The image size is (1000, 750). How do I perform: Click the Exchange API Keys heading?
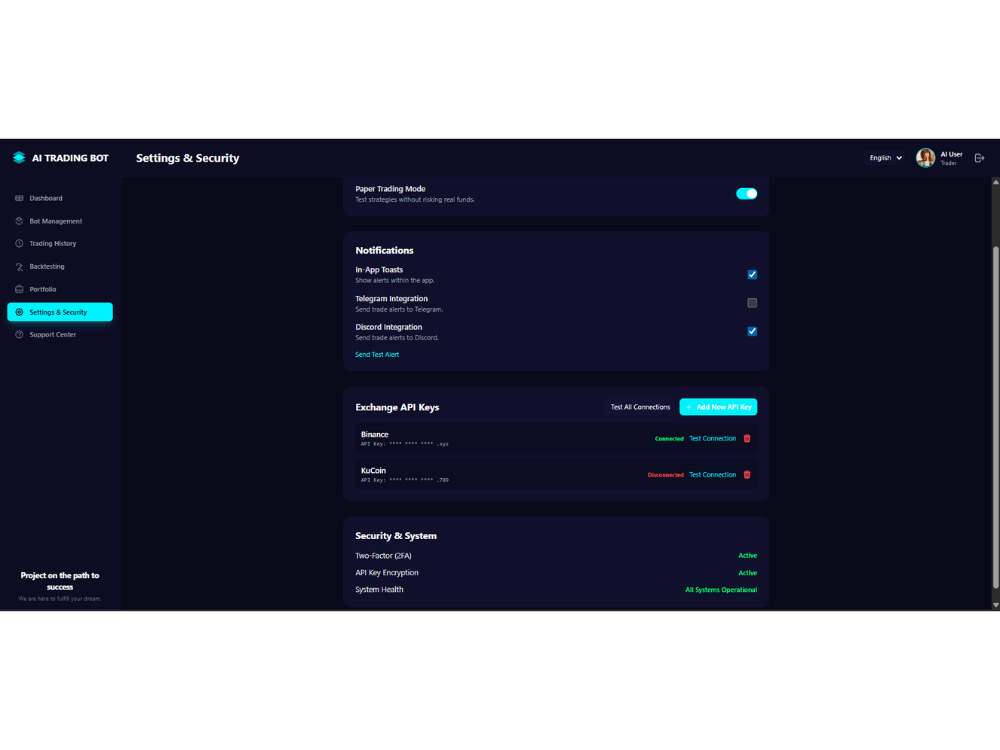(x=397, y=408)
